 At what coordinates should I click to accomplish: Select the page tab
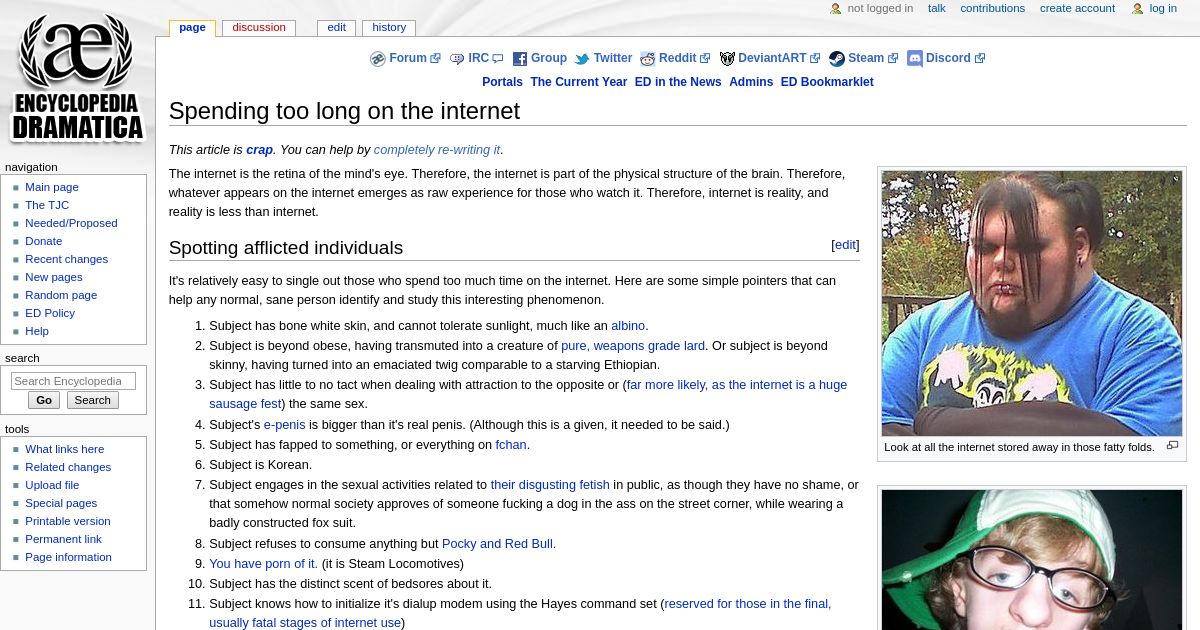click(192, 27)
